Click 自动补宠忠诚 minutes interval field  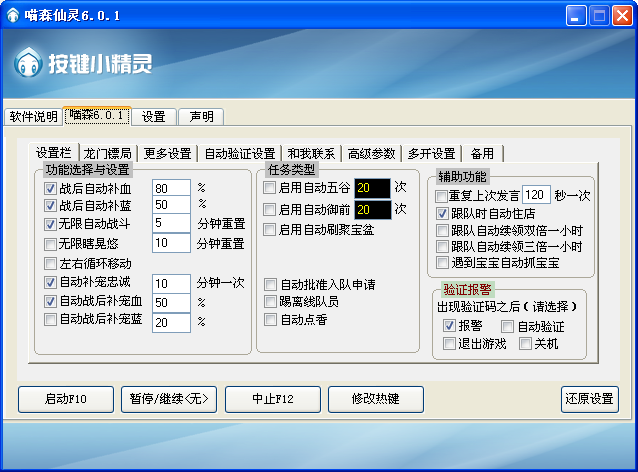(171, 283)
